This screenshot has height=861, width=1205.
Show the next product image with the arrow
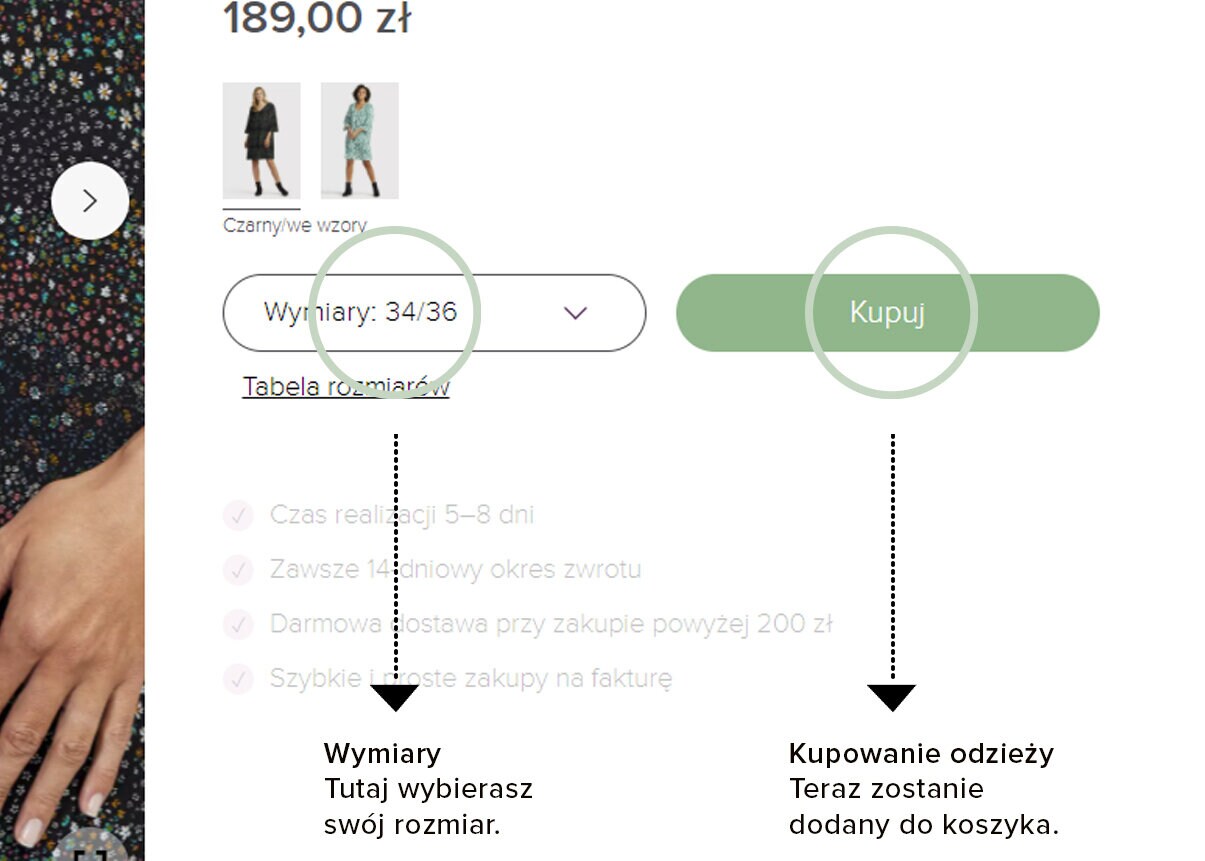pyautogui.click(x=90, y=201)
